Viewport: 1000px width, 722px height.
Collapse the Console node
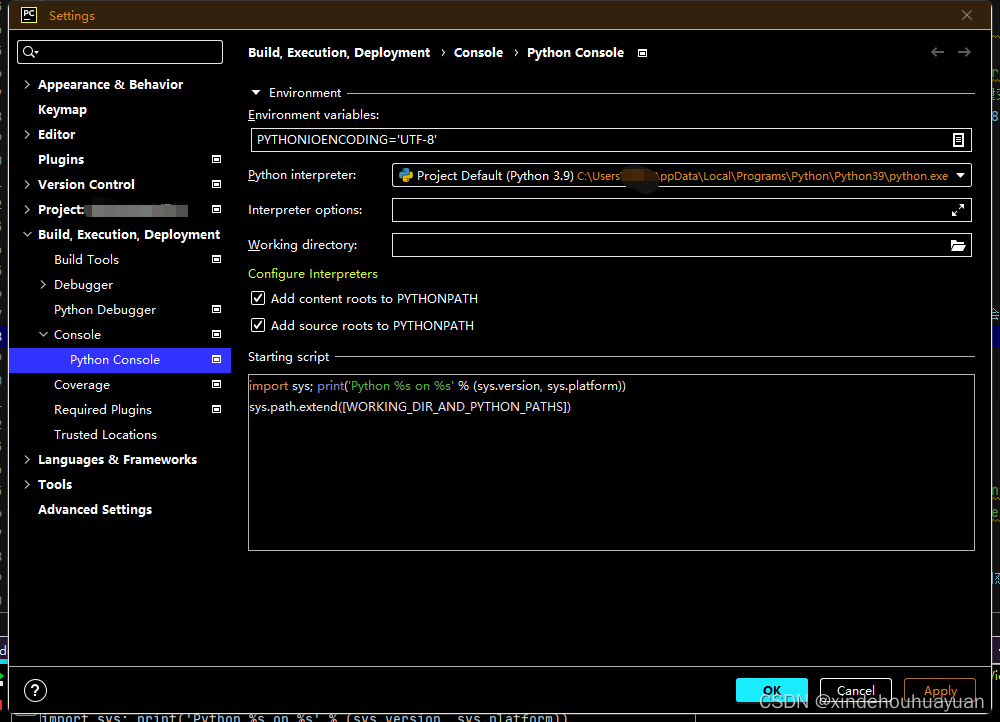(x=43, y=334)
